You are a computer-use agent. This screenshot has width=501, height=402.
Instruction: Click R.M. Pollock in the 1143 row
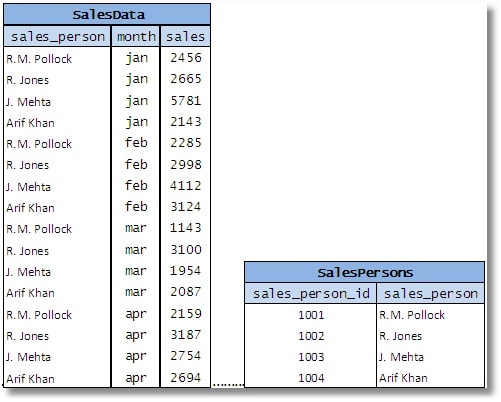[x=39, y=229]
